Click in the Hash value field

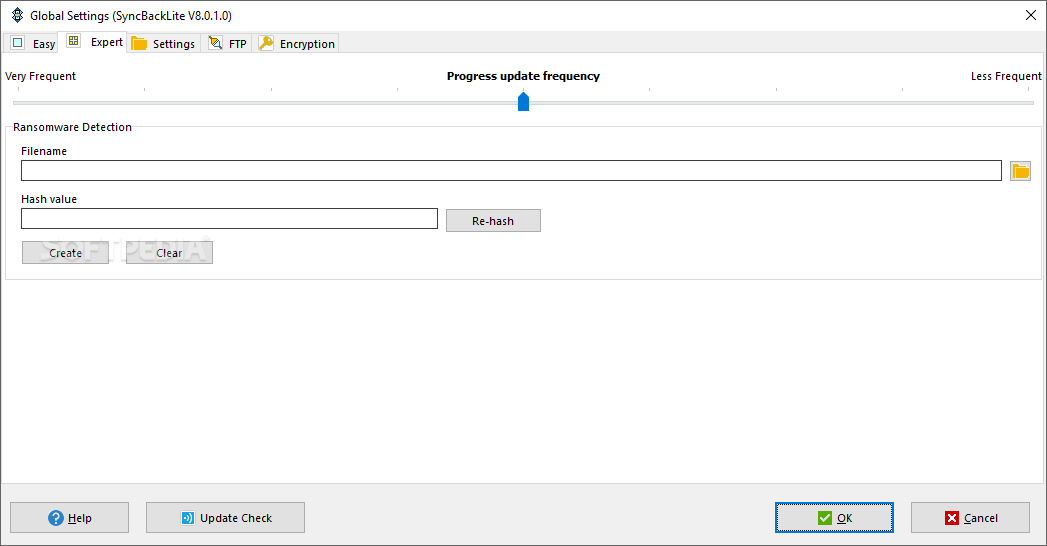[229, 218]
